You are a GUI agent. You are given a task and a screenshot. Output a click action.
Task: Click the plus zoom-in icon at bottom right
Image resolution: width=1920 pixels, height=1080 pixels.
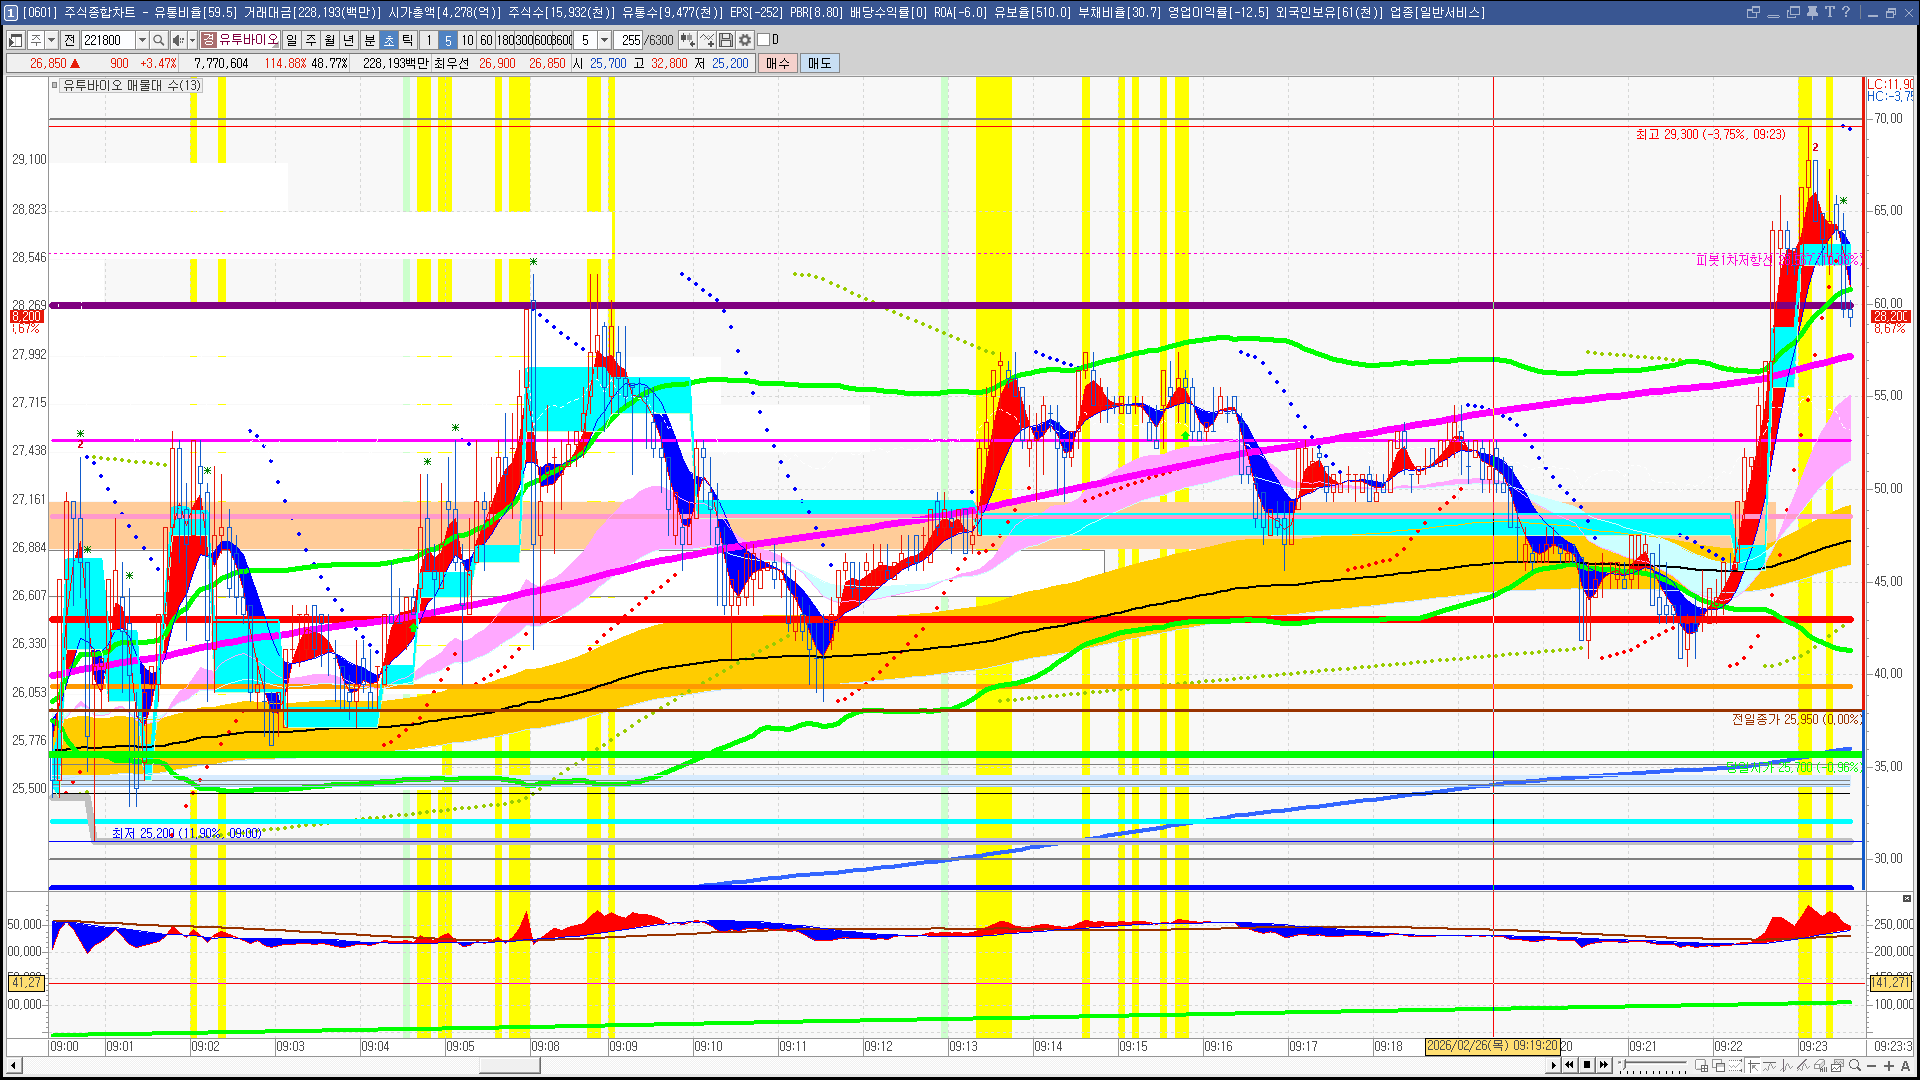(x=1889, y=1066)
